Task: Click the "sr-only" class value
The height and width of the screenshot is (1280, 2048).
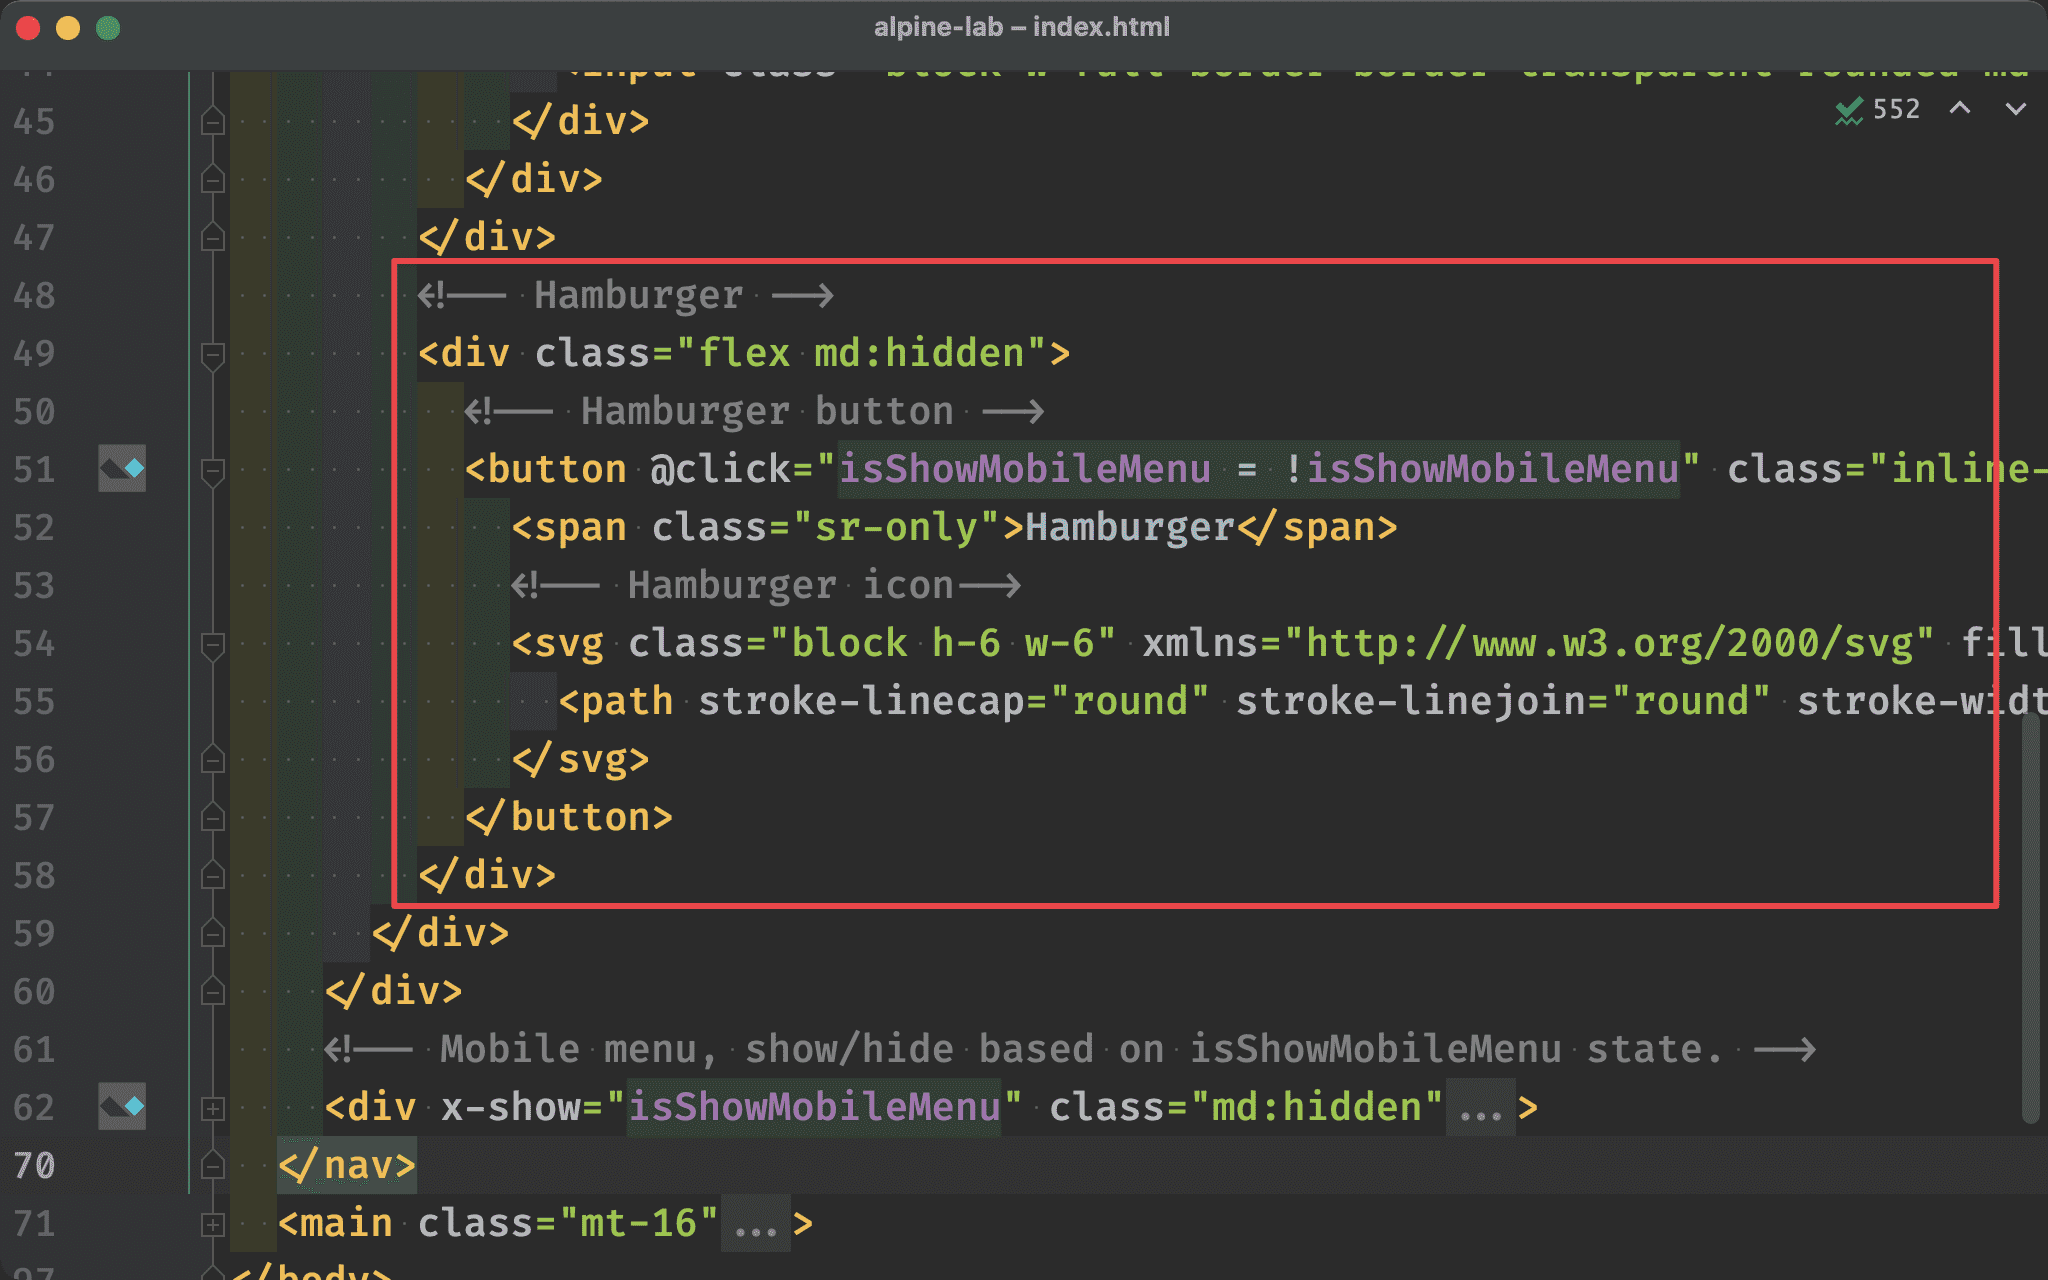Action: pyautogui.click(x=897, y=528)
